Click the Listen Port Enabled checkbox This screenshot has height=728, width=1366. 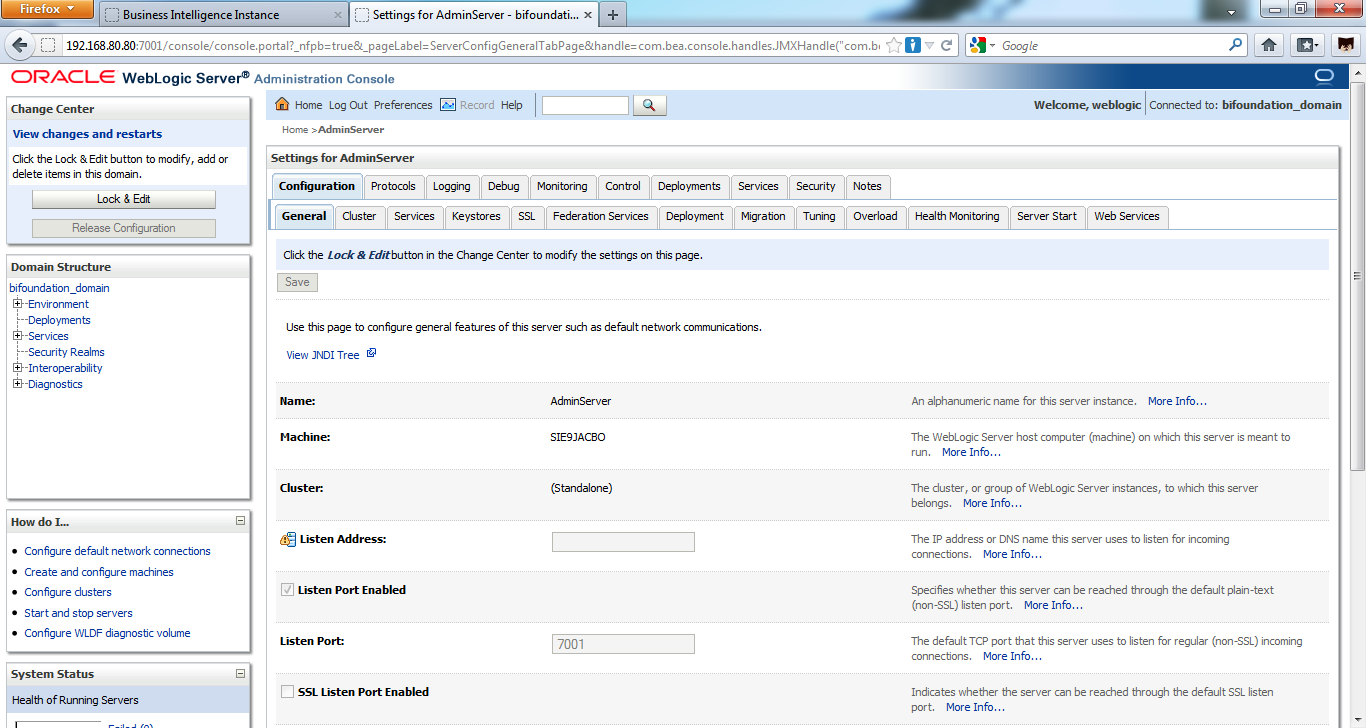pos(286,589)
